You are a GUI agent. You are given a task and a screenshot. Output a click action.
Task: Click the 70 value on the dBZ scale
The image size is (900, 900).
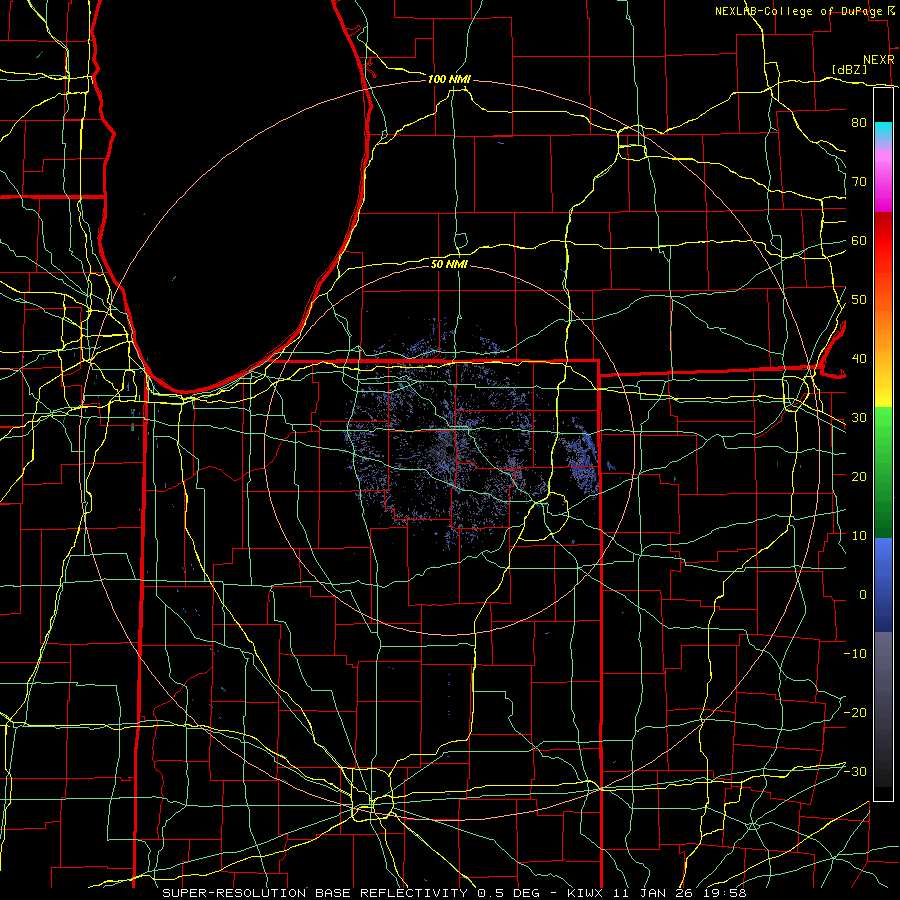click(859, 181)
